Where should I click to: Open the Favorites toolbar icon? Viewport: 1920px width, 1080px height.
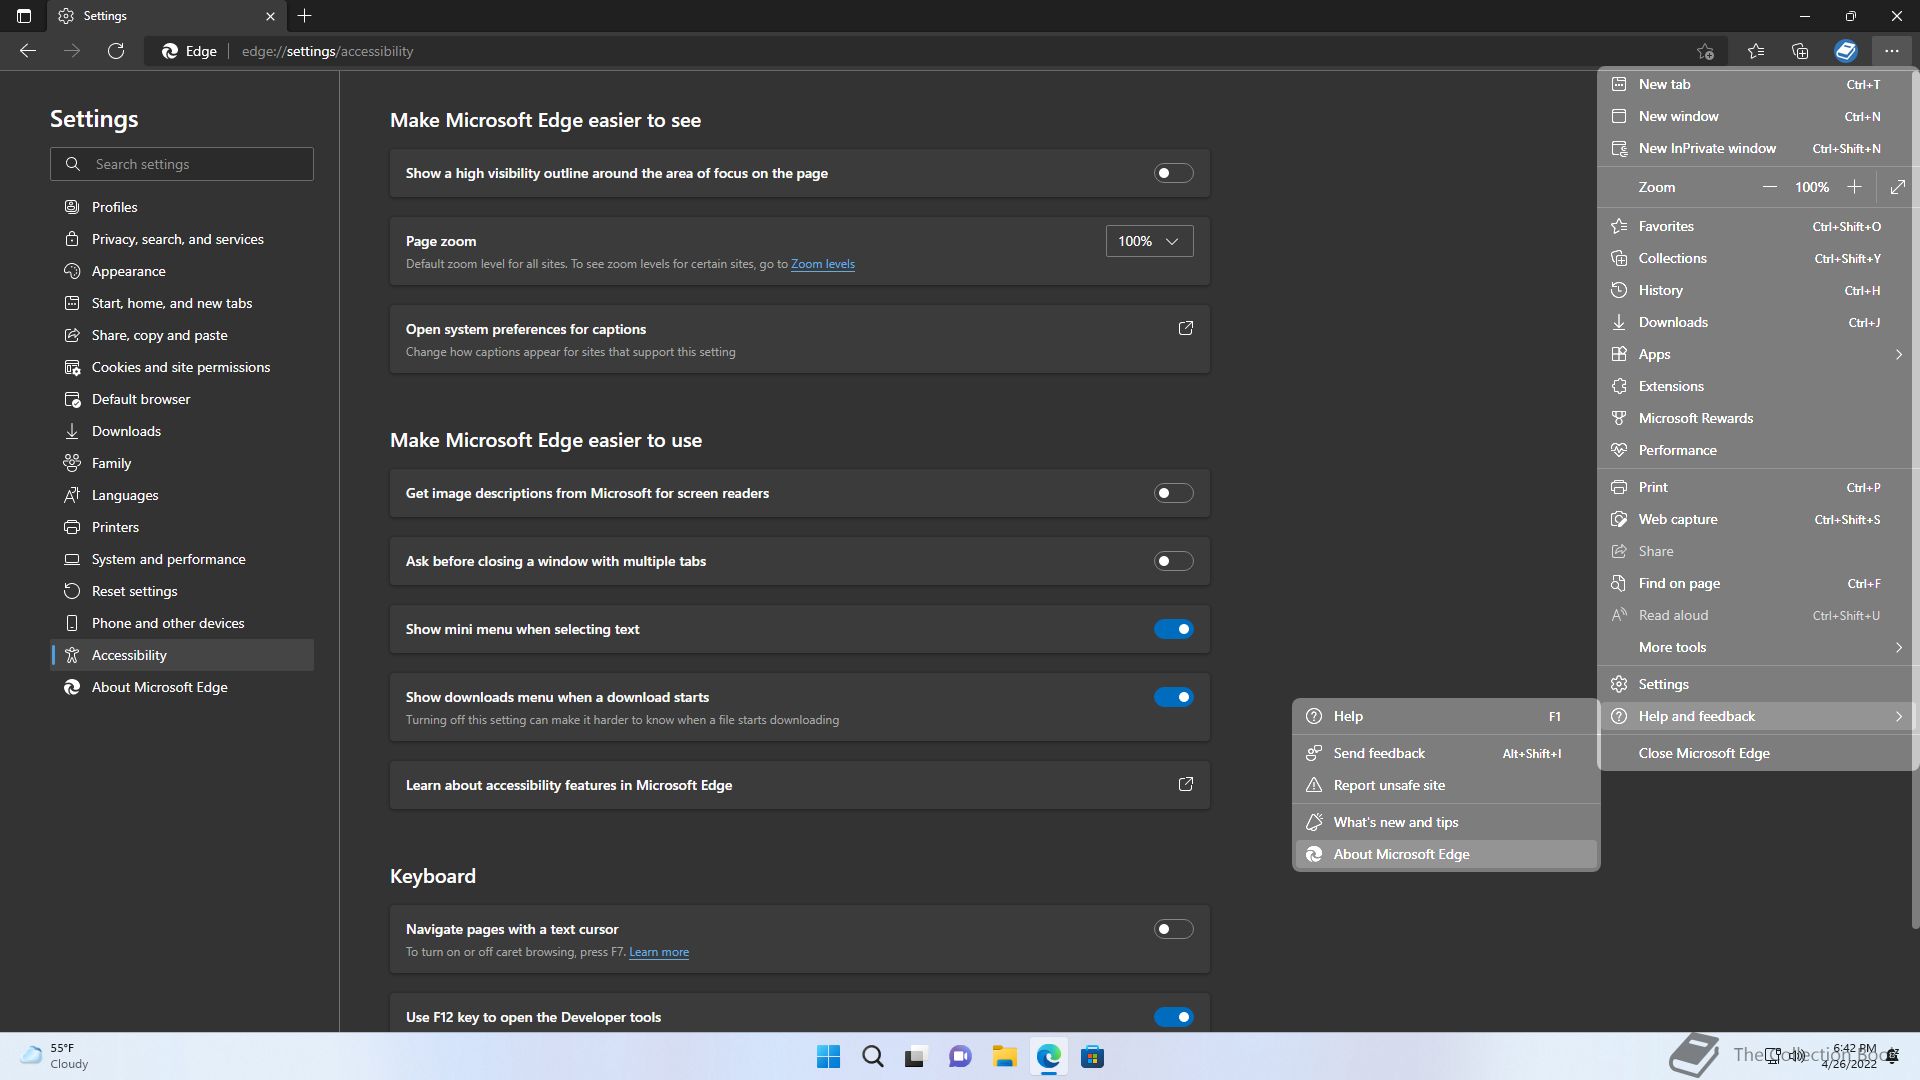(x=1756, y=51)
